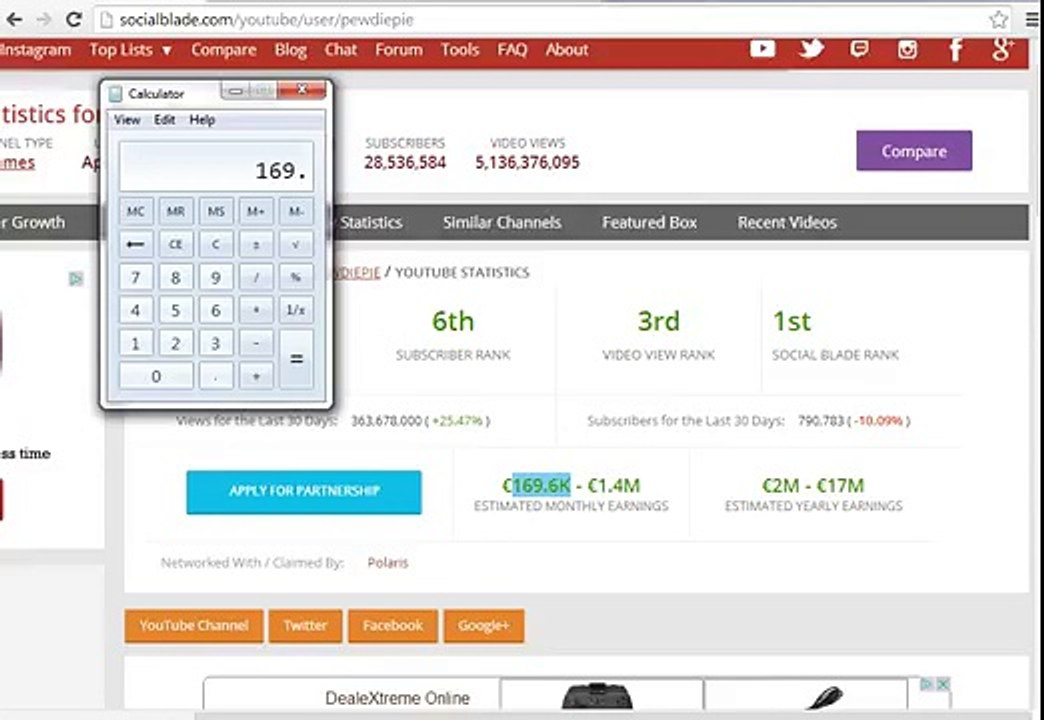This screenshot has height=720, width=1044.
Task: Switch to Featured Box tab
Action: (649, 222)
